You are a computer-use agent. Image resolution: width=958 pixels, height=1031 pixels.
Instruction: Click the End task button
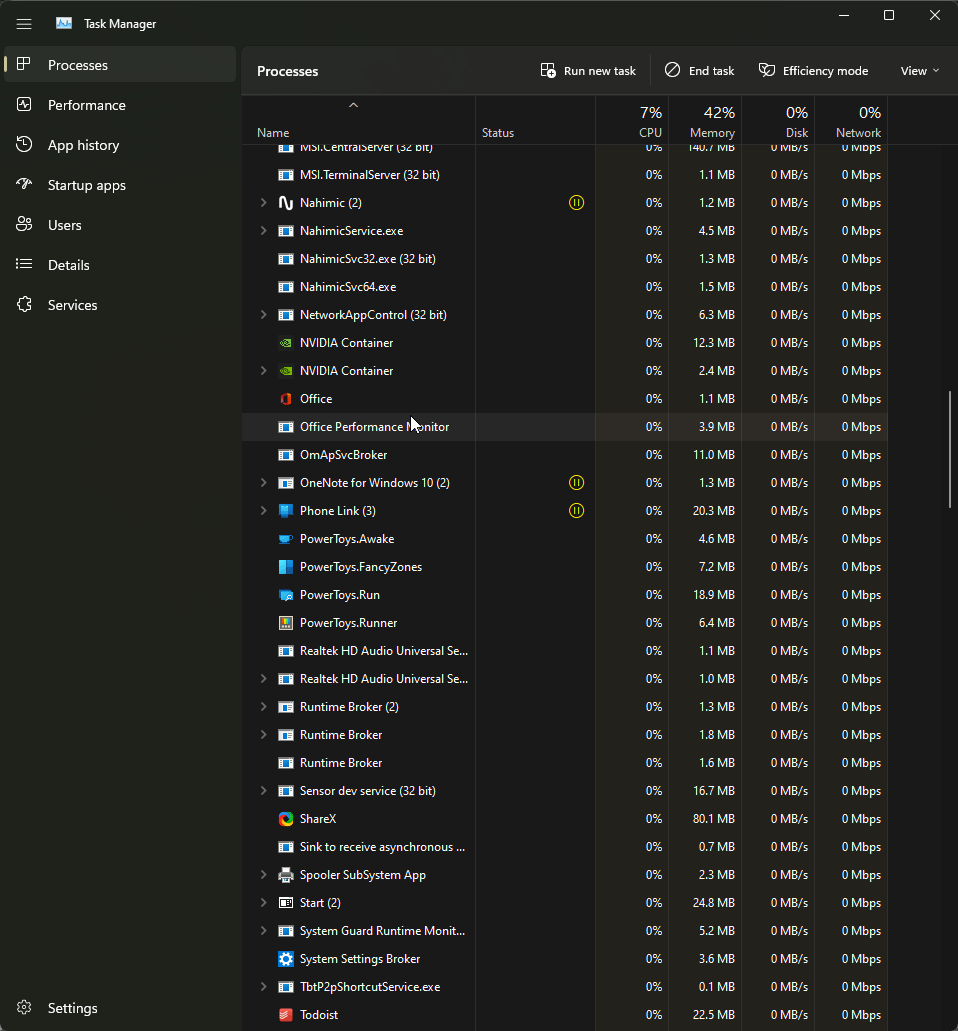(x=699, y=71)
